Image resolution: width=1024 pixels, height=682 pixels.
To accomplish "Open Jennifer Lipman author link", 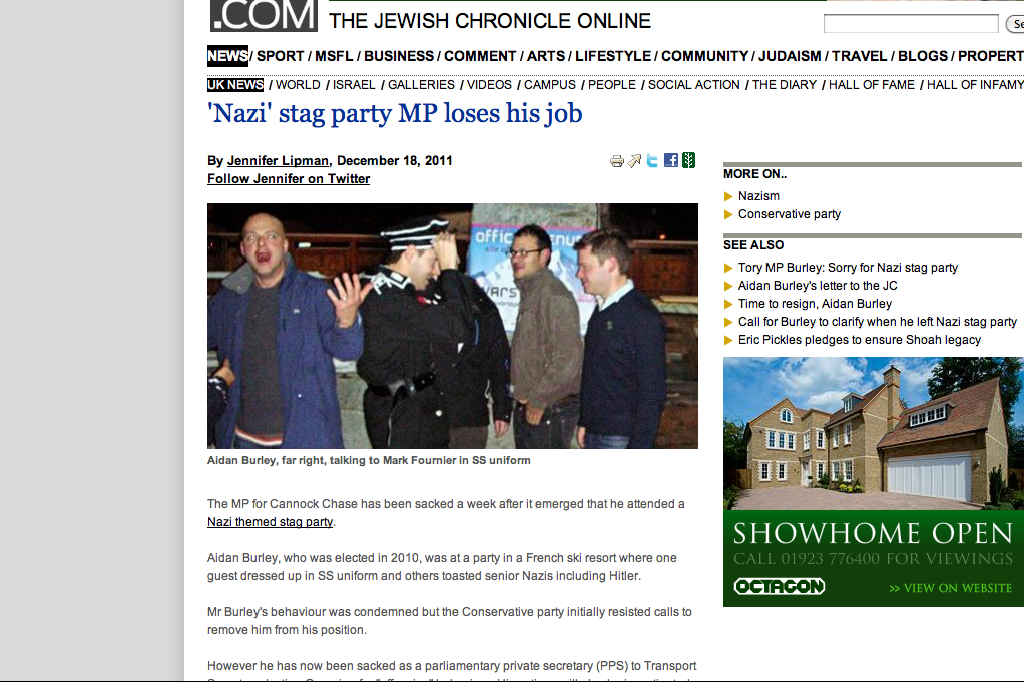I will [278, 161].
